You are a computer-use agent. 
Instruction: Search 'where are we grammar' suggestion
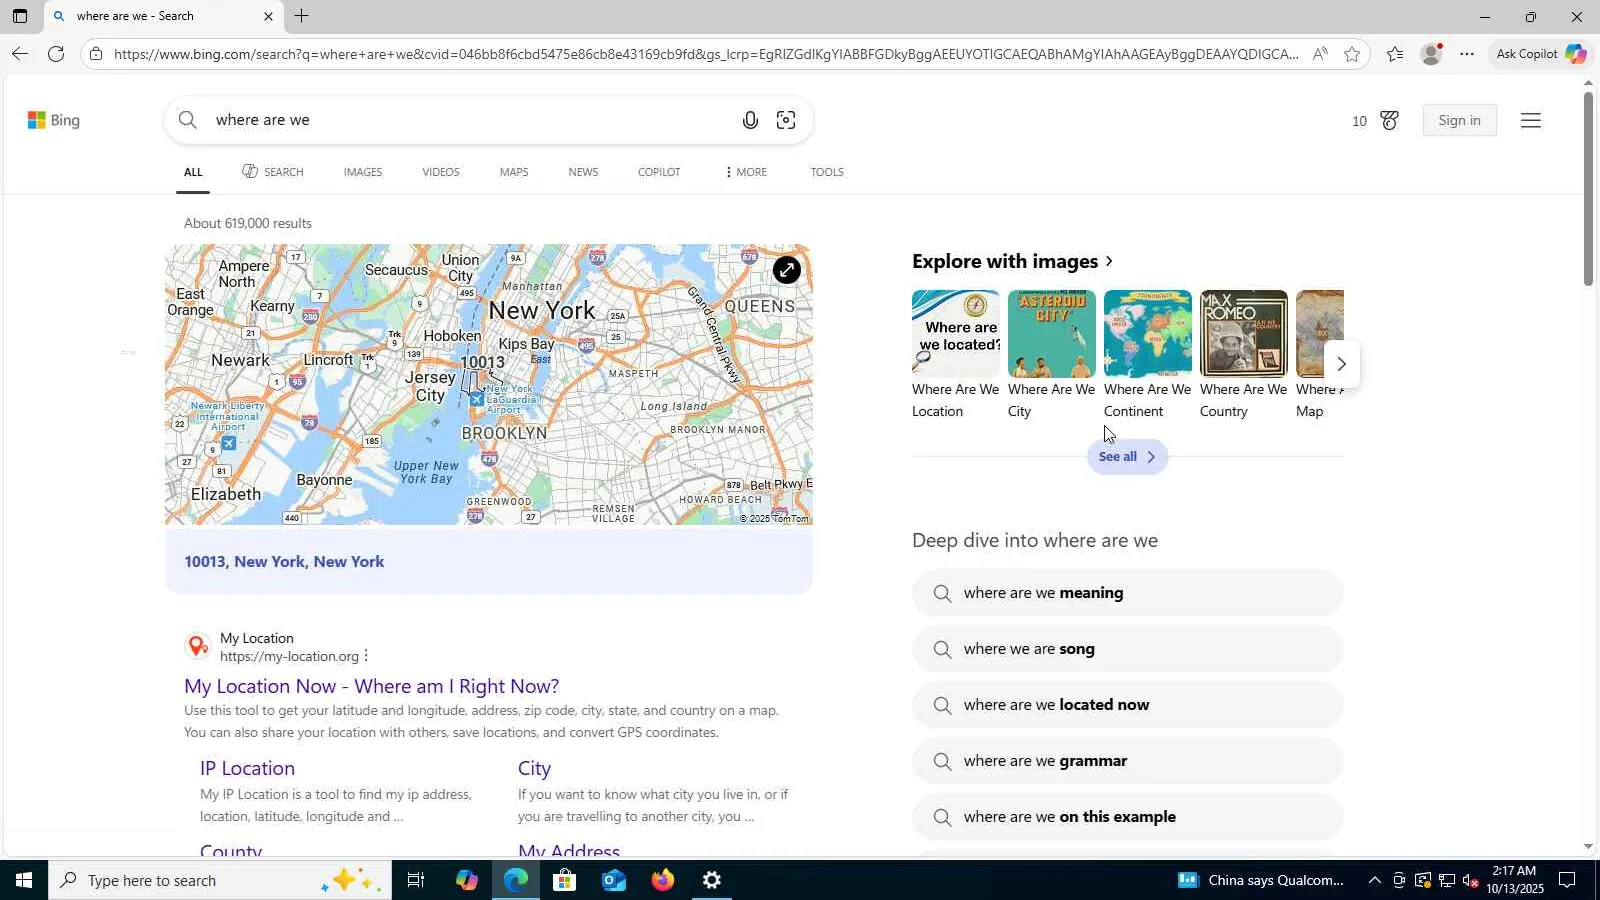(x=1127, y=761)
